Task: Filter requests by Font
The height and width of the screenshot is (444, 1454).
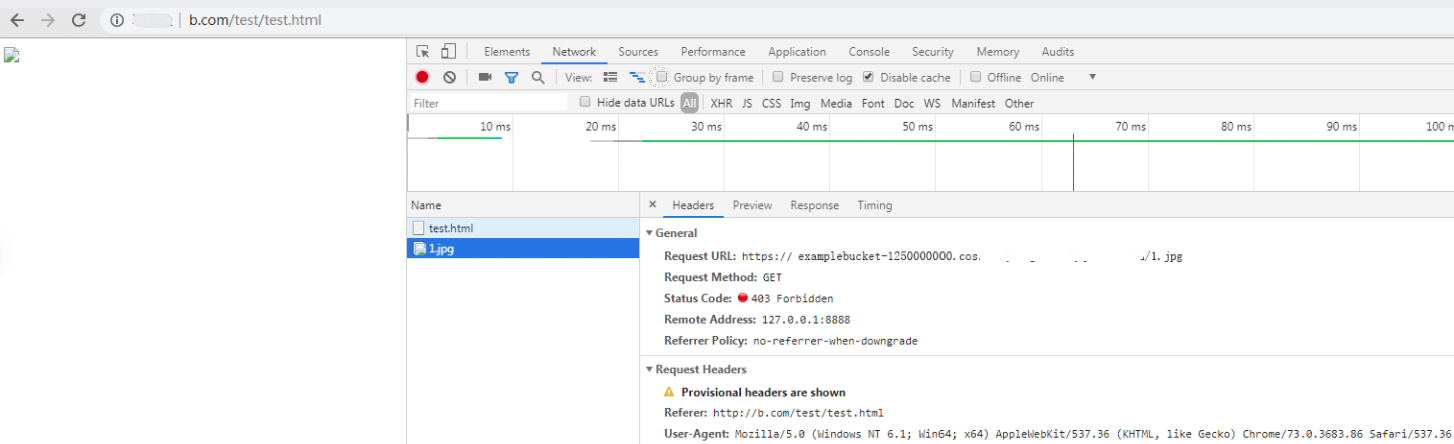Action: tap(873, 103)
